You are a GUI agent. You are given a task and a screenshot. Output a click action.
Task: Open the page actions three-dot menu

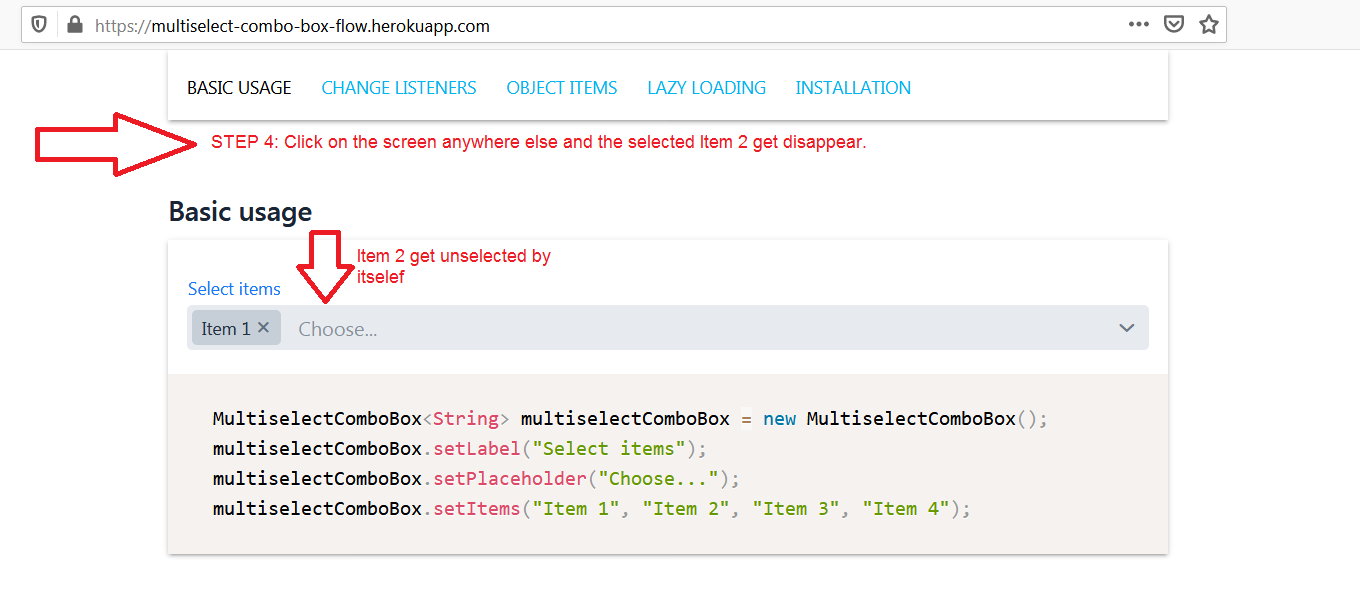click(1138, 25)
